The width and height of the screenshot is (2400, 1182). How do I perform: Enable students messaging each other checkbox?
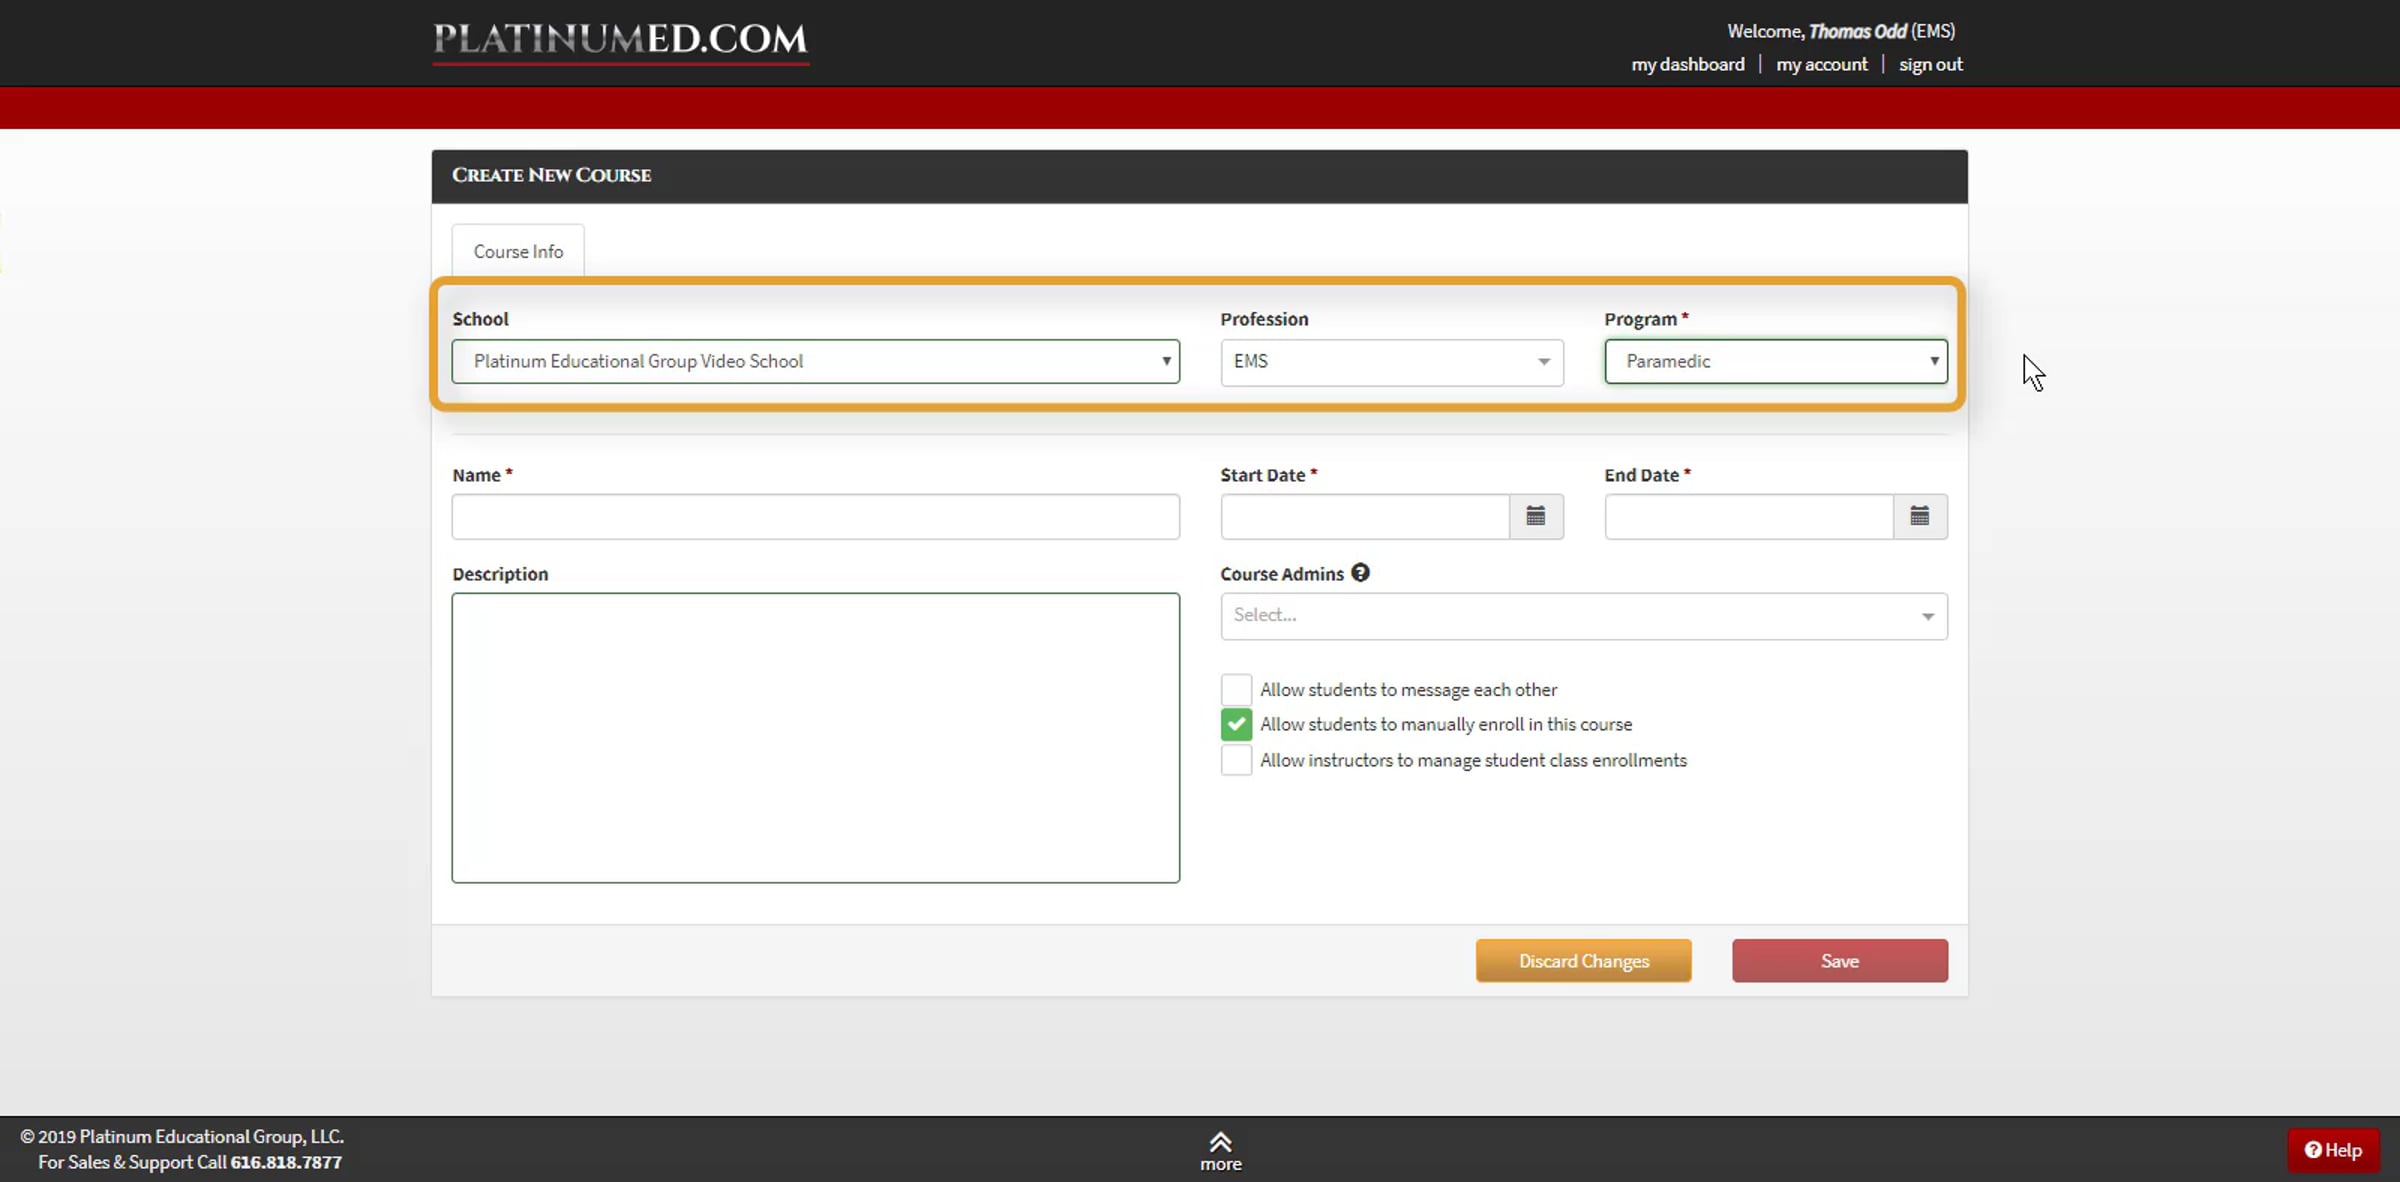tap(1236, 689)
